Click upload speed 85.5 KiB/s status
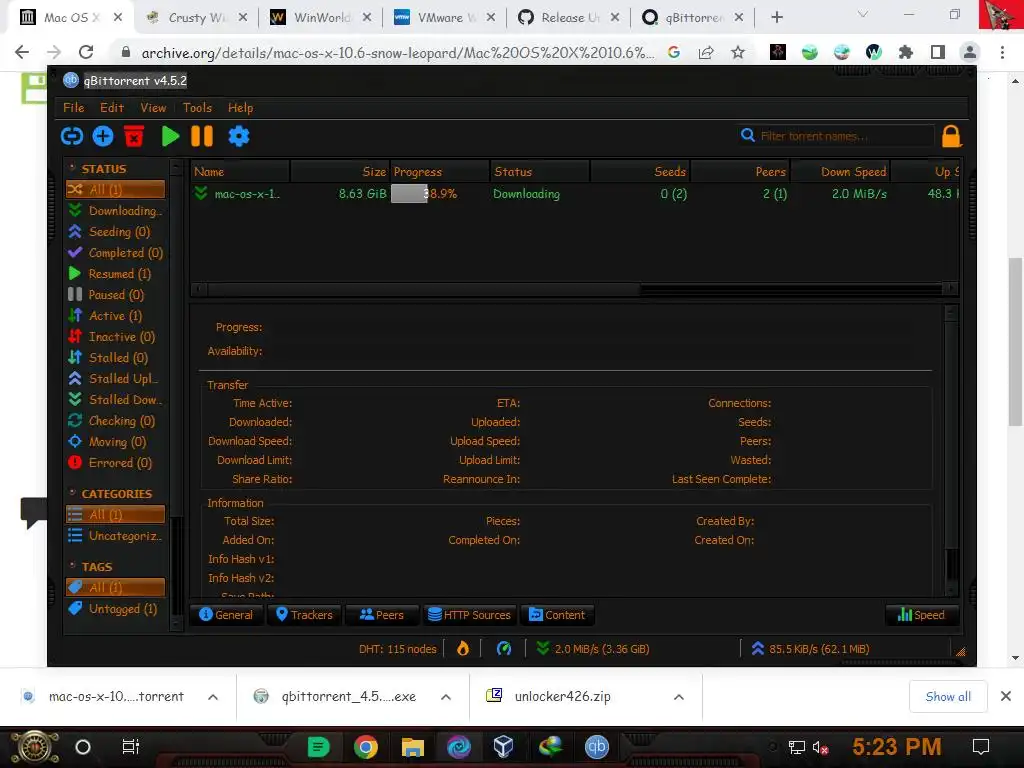Viewport: 1024px width, 768px height. [x=810, y=648]
